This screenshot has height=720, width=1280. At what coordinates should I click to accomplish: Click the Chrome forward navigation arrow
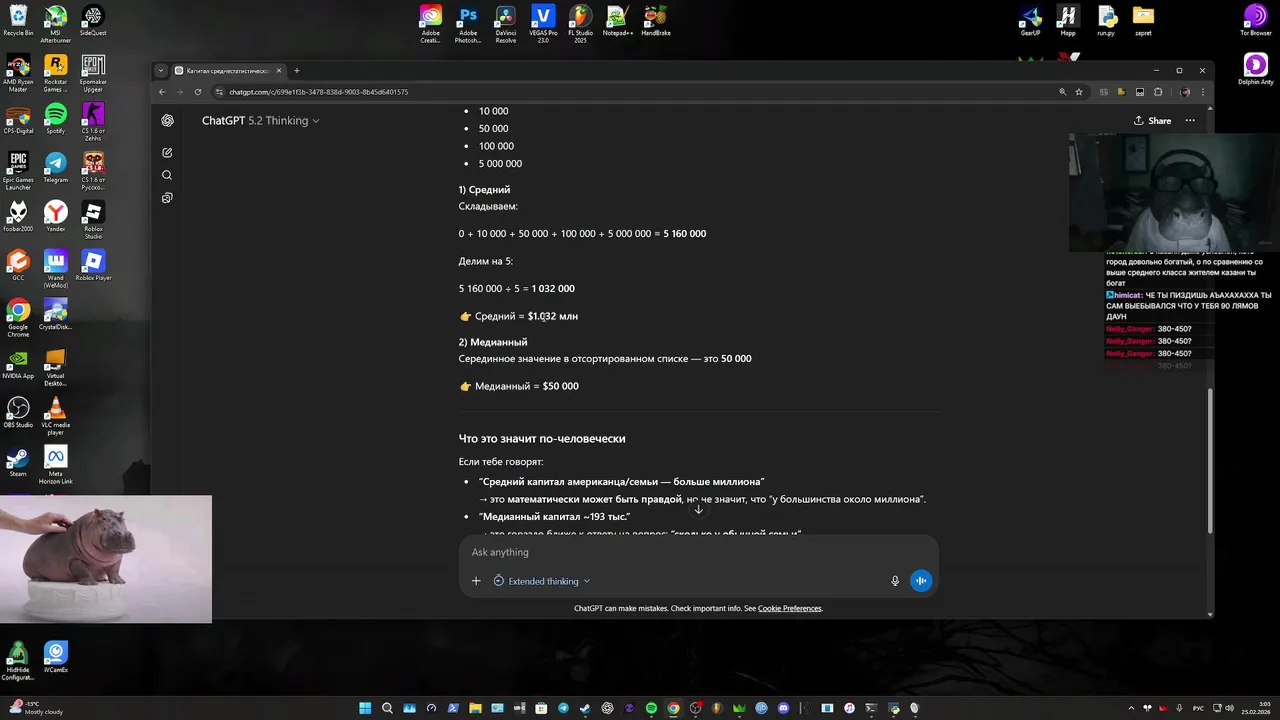[180, 92]
